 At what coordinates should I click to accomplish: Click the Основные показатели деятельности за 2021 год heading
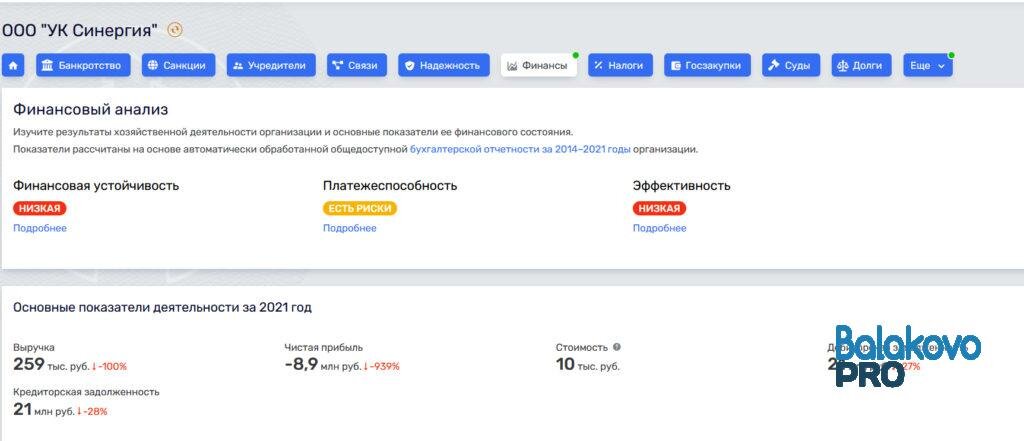coord(162,307)
